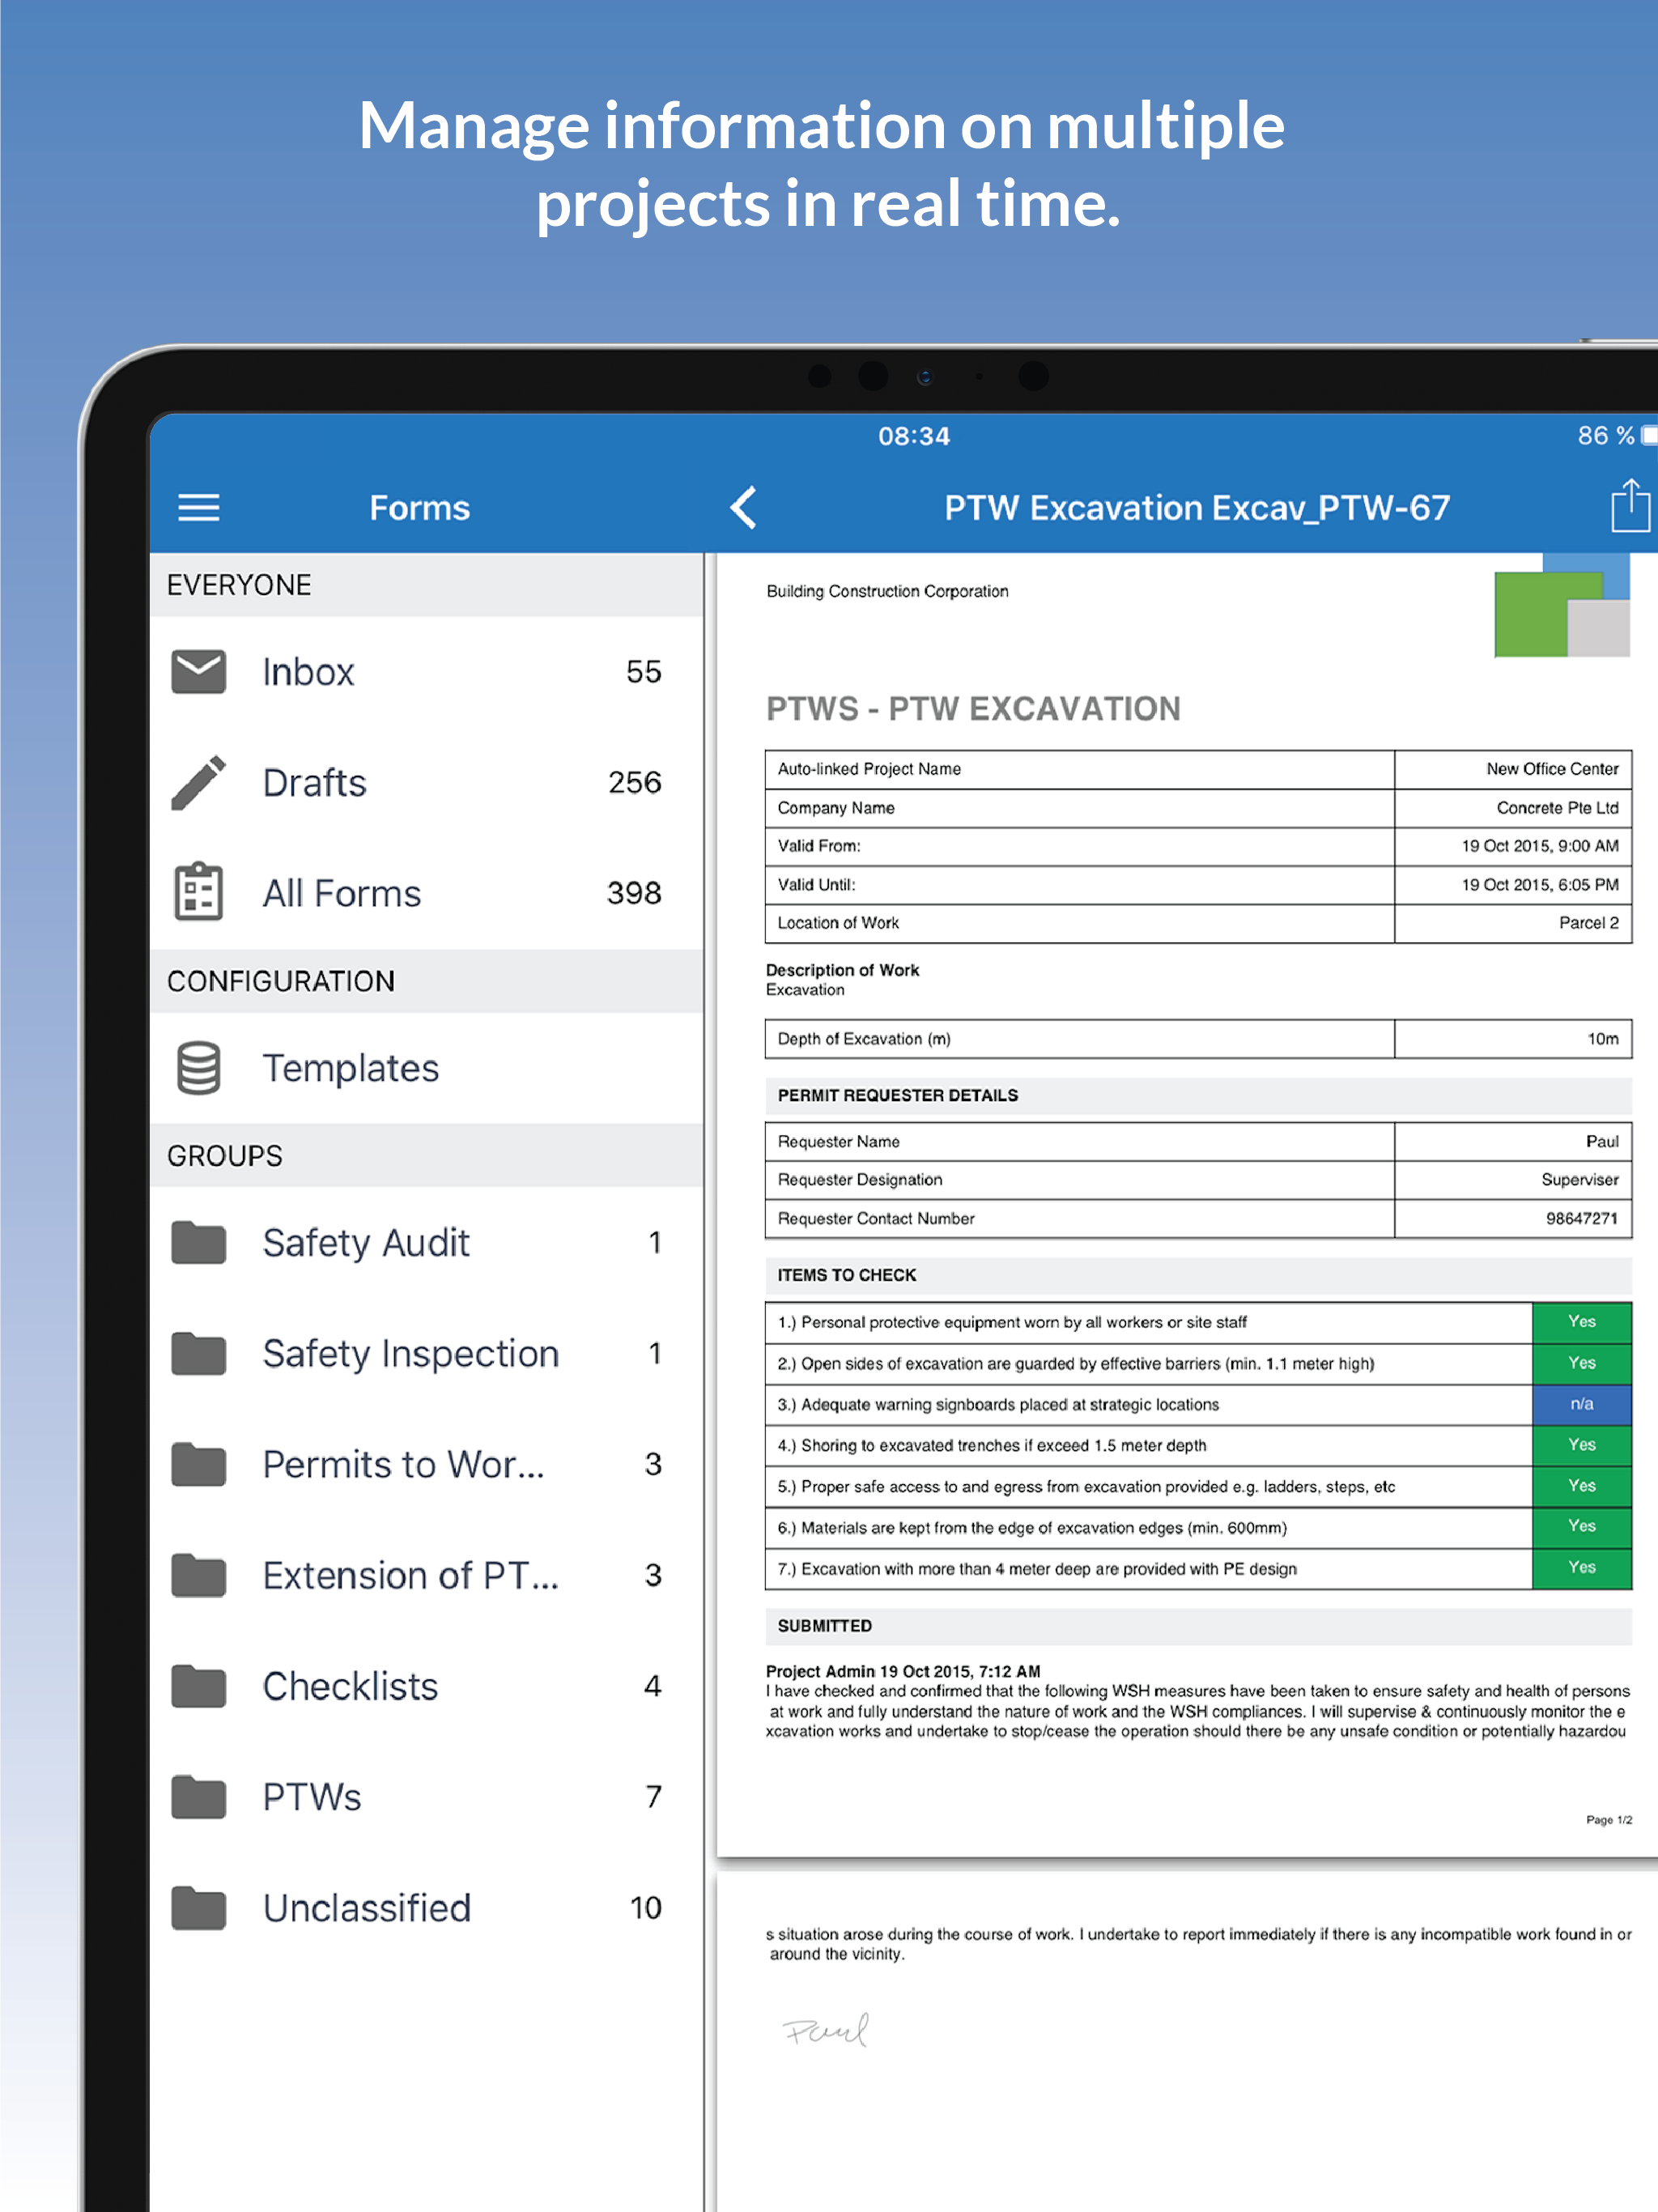The width and height of the screenshot is (1658, 2212).
Task: Tap the back chevron arrow
Action: [x=743, y=508]
